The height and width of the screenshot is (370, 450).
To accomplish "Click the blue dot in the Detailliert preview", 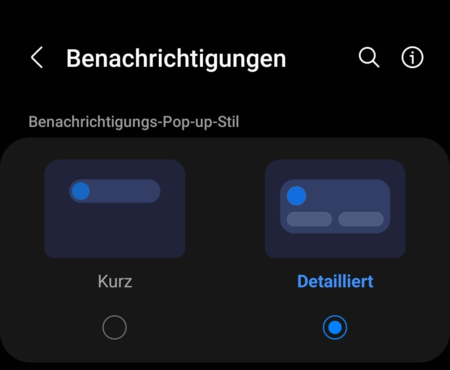I will pyautogui.click(x=296, y=196).
